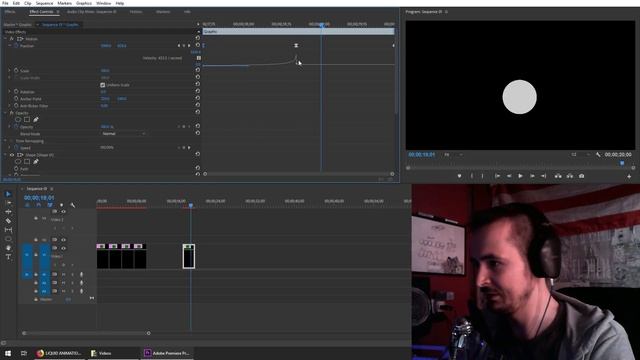This screenshot has width=640, height=360.
Task: Select the Razor tool
Action: 8,221
